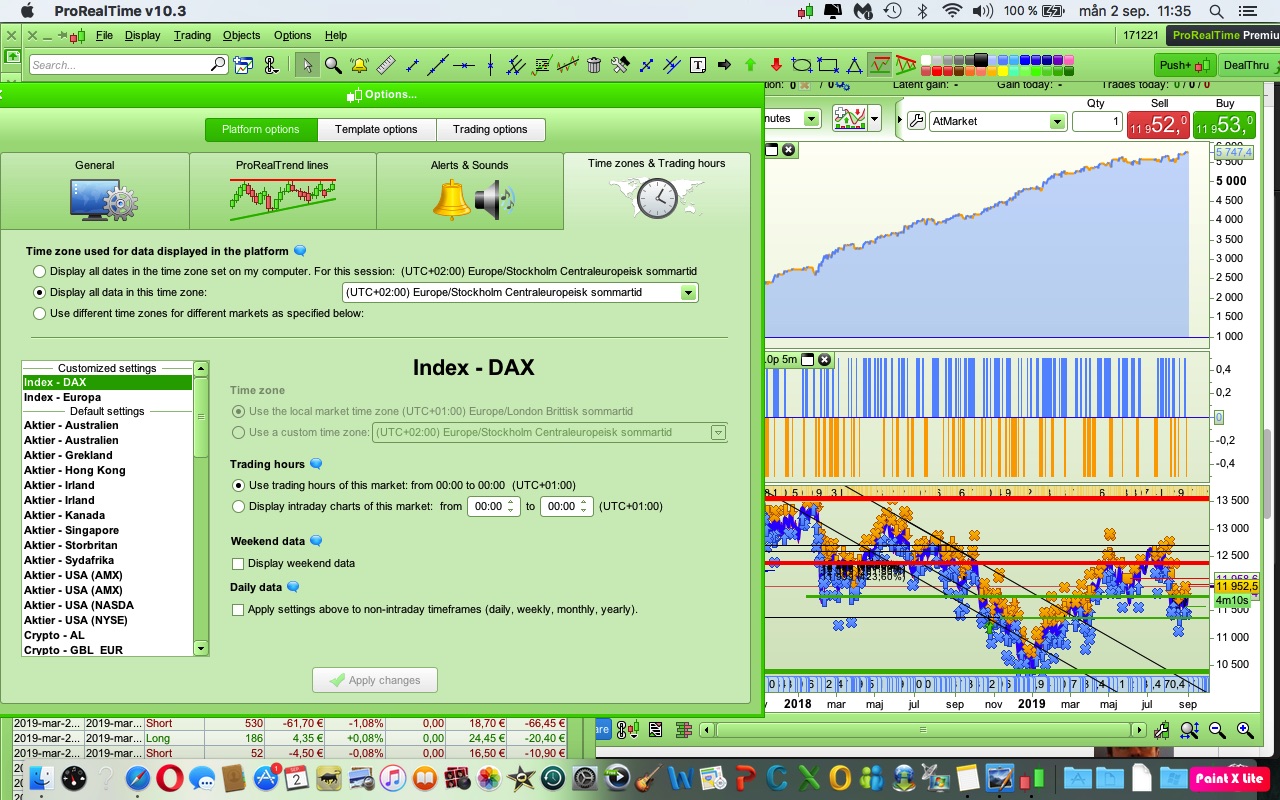This screenshot has height=800, width=1280.
Task: Select the ellipse drawing tool
Action: pos(802,65)
